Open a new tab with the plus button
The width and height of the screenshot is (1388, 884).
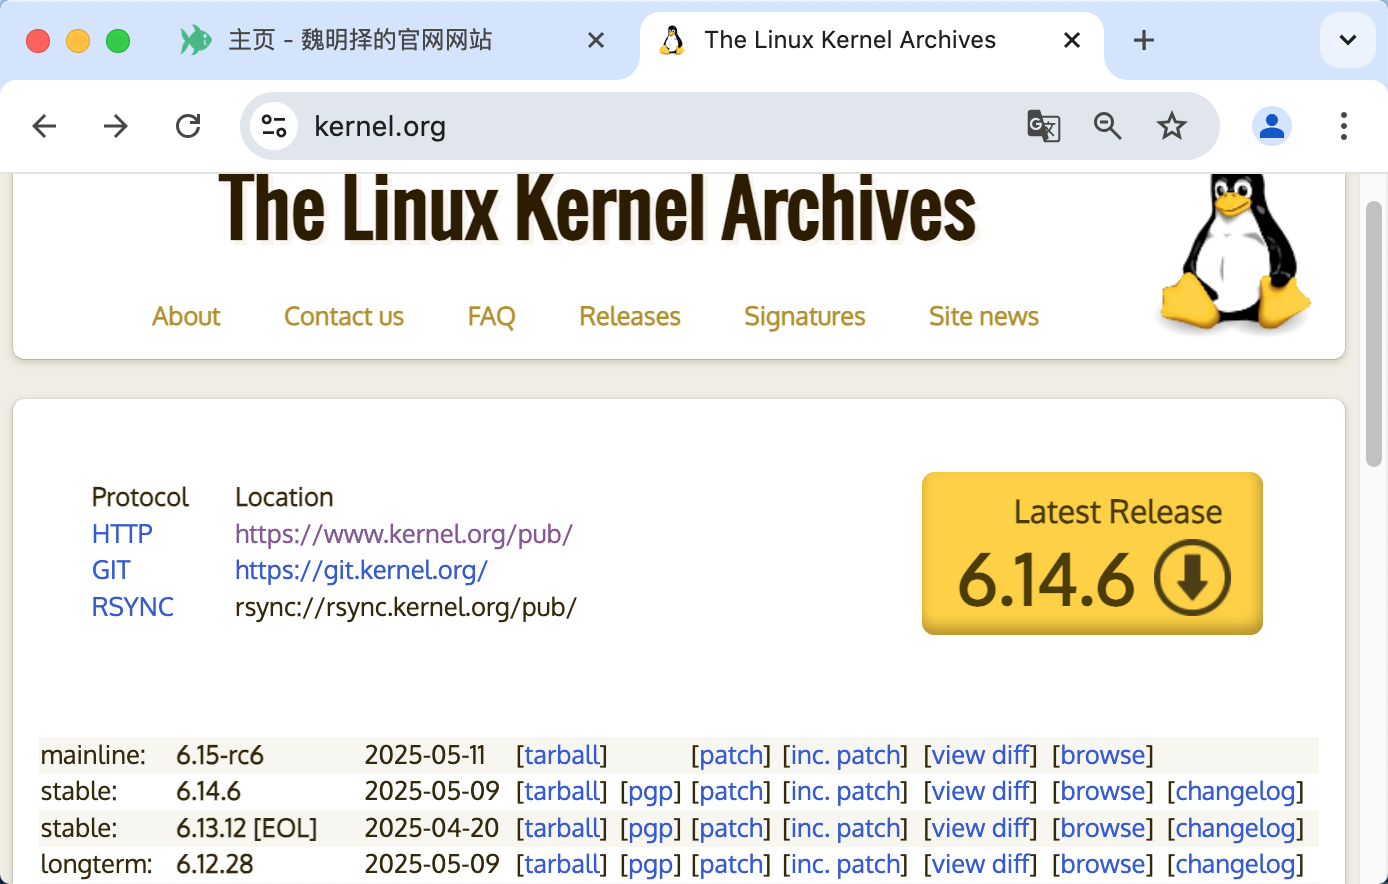pyautogui.click(x=1143, y=40)
